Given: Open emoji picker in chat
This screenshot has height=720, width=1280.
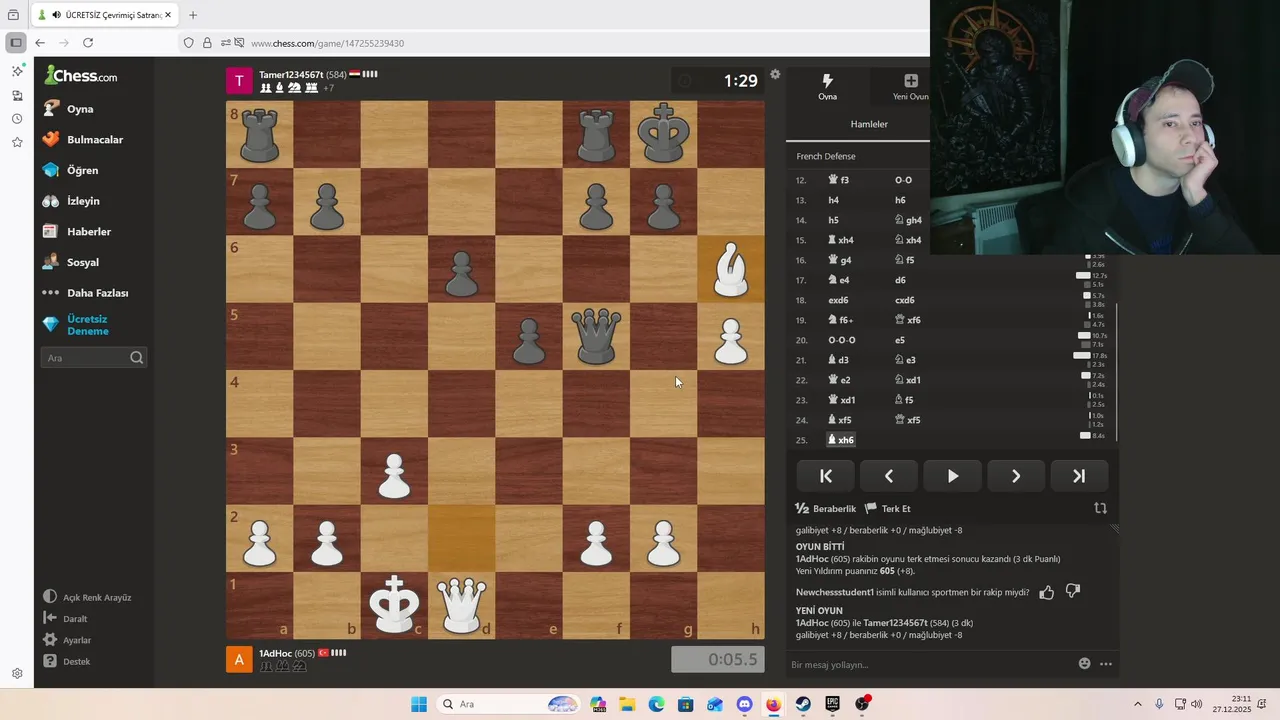Looking at the screenshot, I should pyautogui.click(x=1084, y=664).
